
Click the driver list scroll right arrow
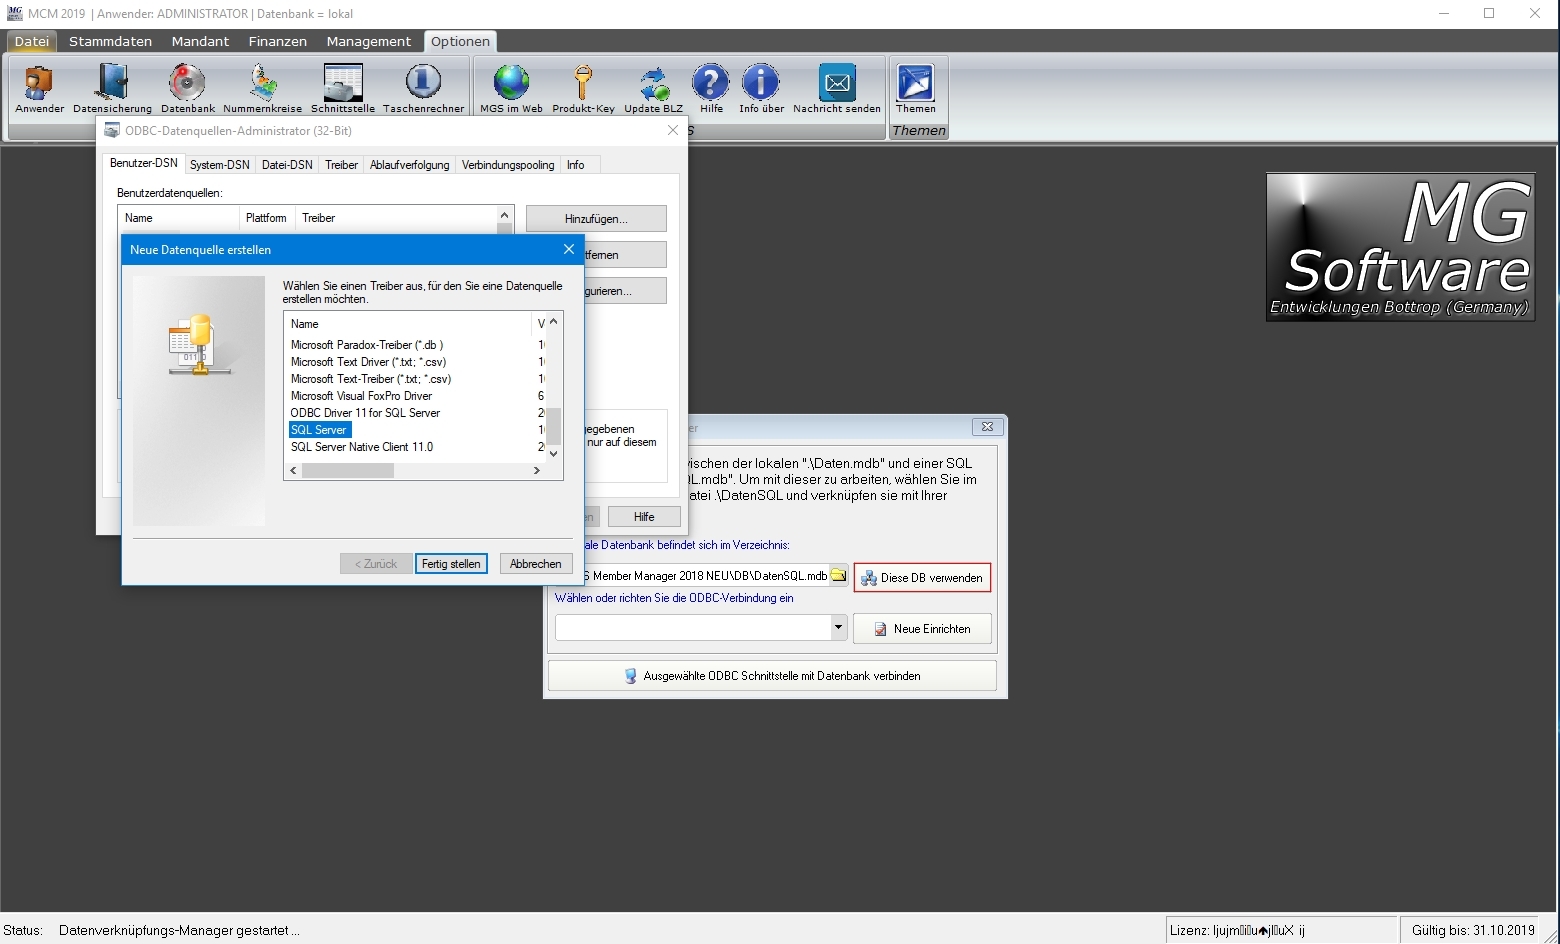[x=537, y=470]
